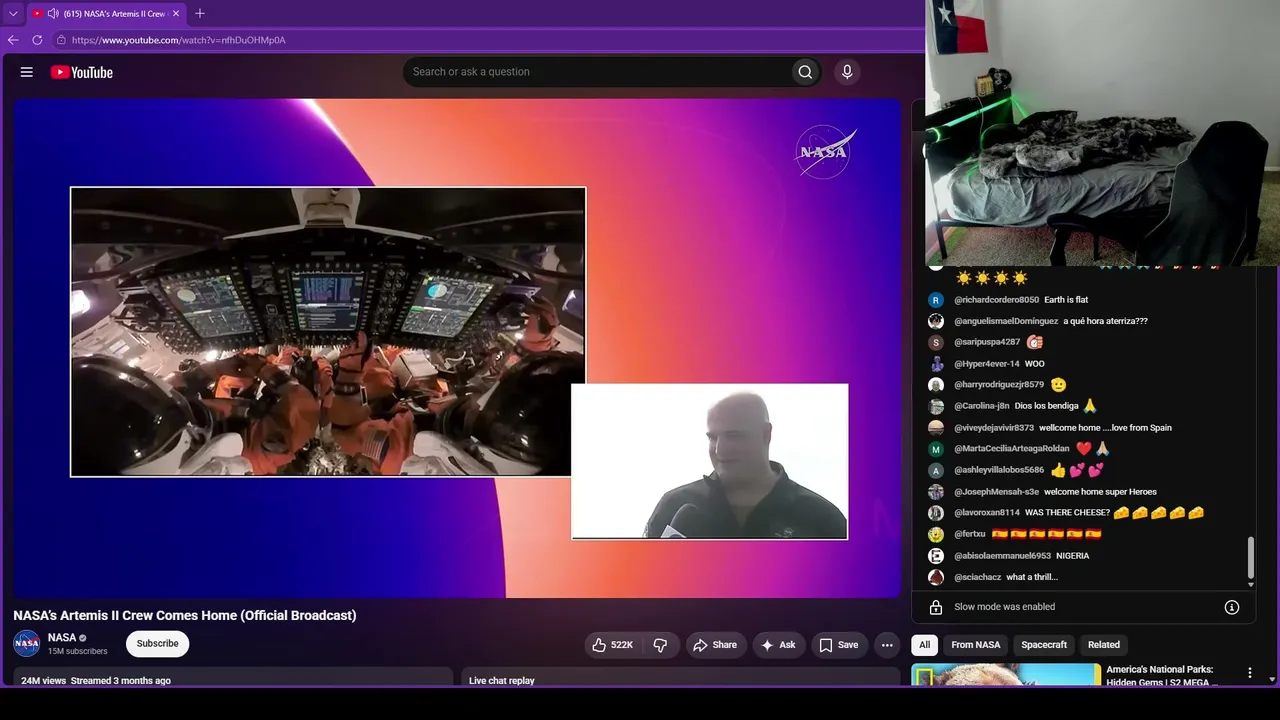Select the From NASA filter chip
Screen dimensions: 1280x720
point(976,645)
